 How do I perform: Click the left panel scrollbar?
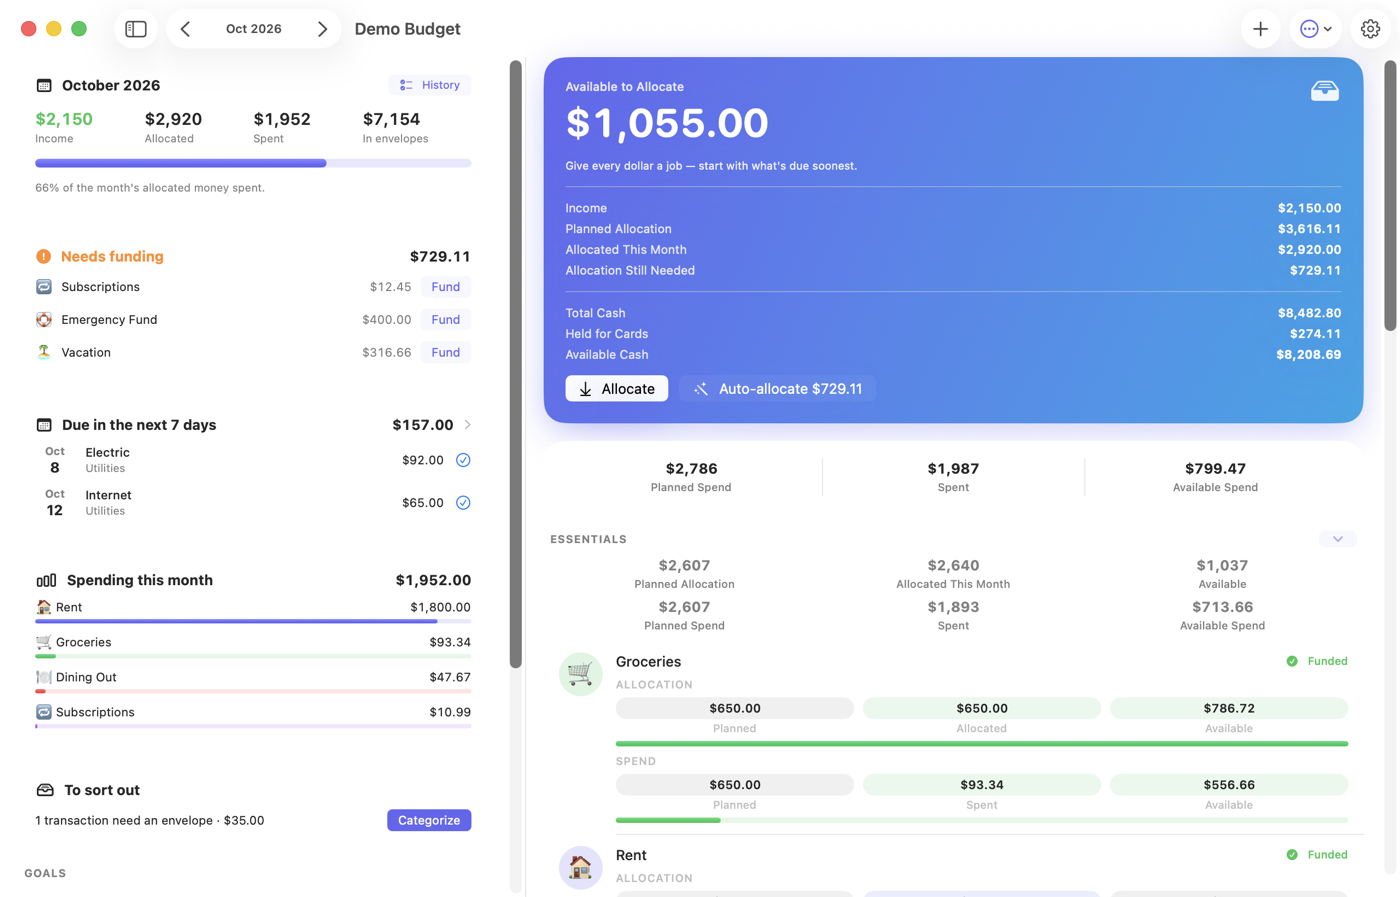point(516,364)
